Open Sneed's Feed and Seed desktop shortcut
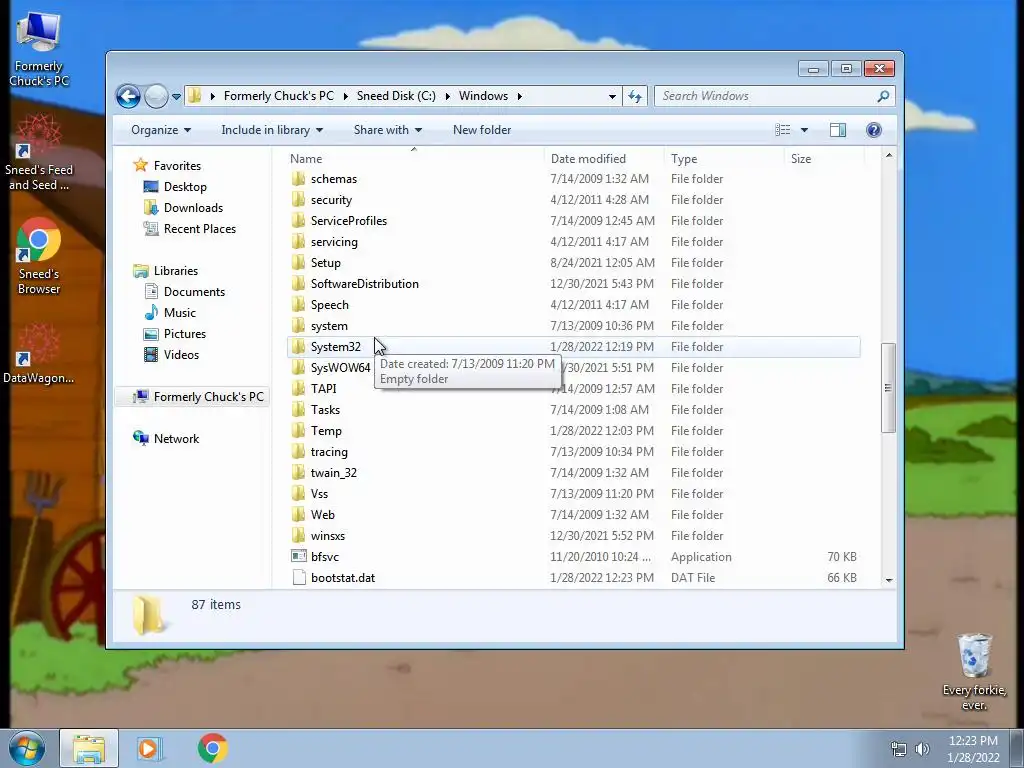The height and width of the screenshot is (768, 1024). click(x=39, y=153)
